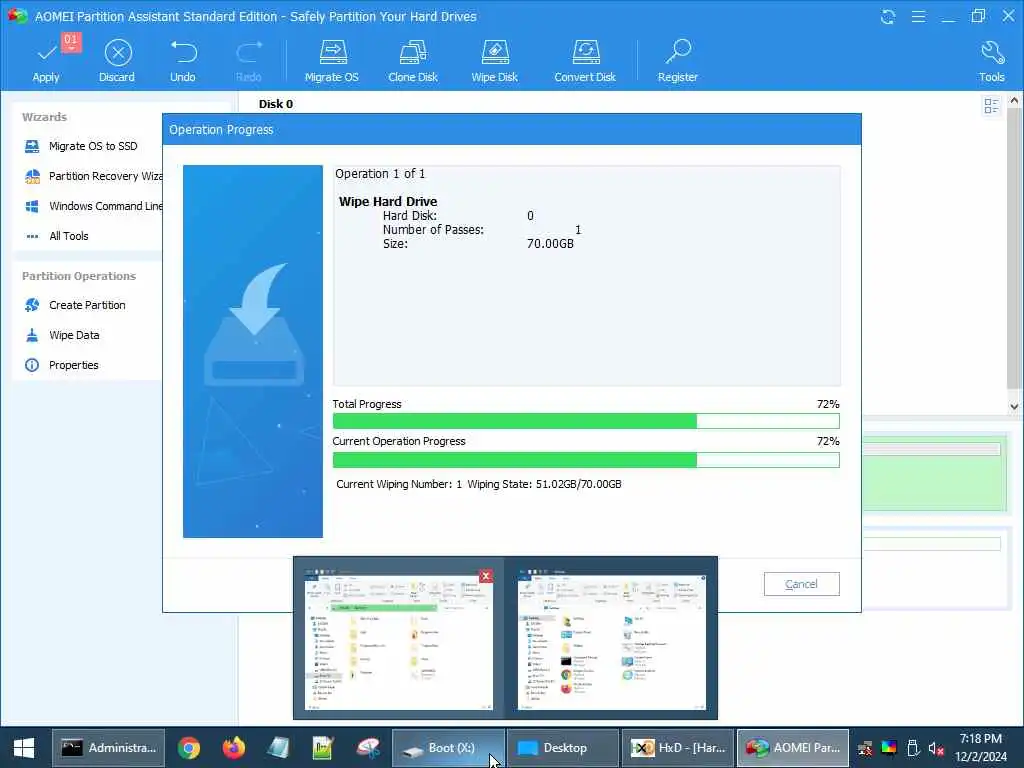Image resolution: width=1024 pixels, height=768 pixels.
Task: Open the Tools wrench menu
Action: click(991, 61)
